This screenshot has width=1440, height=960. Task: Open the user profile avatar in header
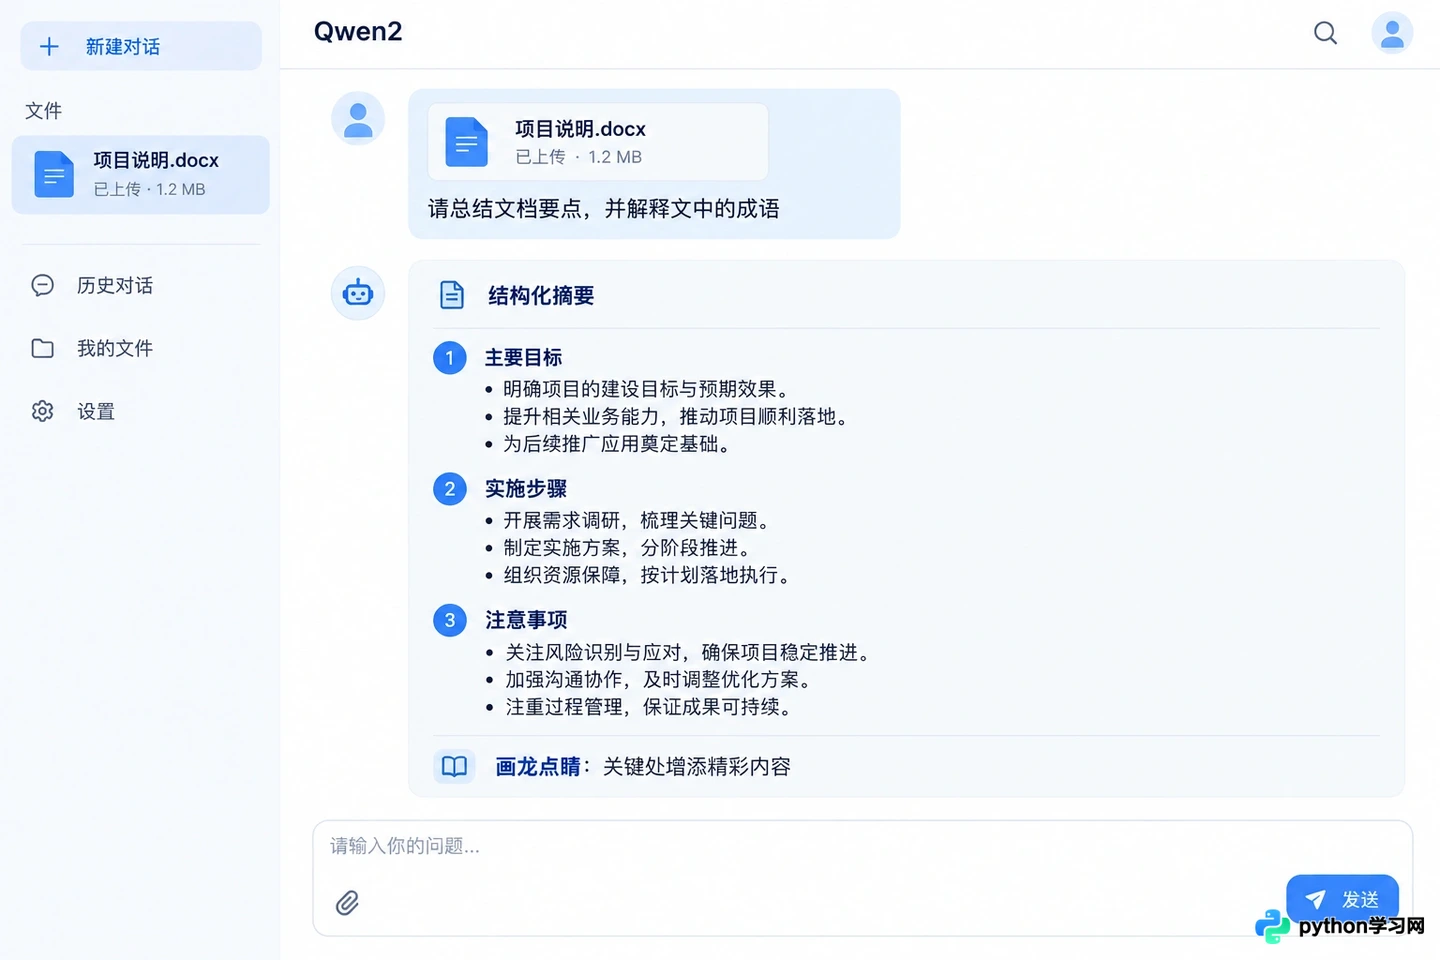click(1392, 33)
